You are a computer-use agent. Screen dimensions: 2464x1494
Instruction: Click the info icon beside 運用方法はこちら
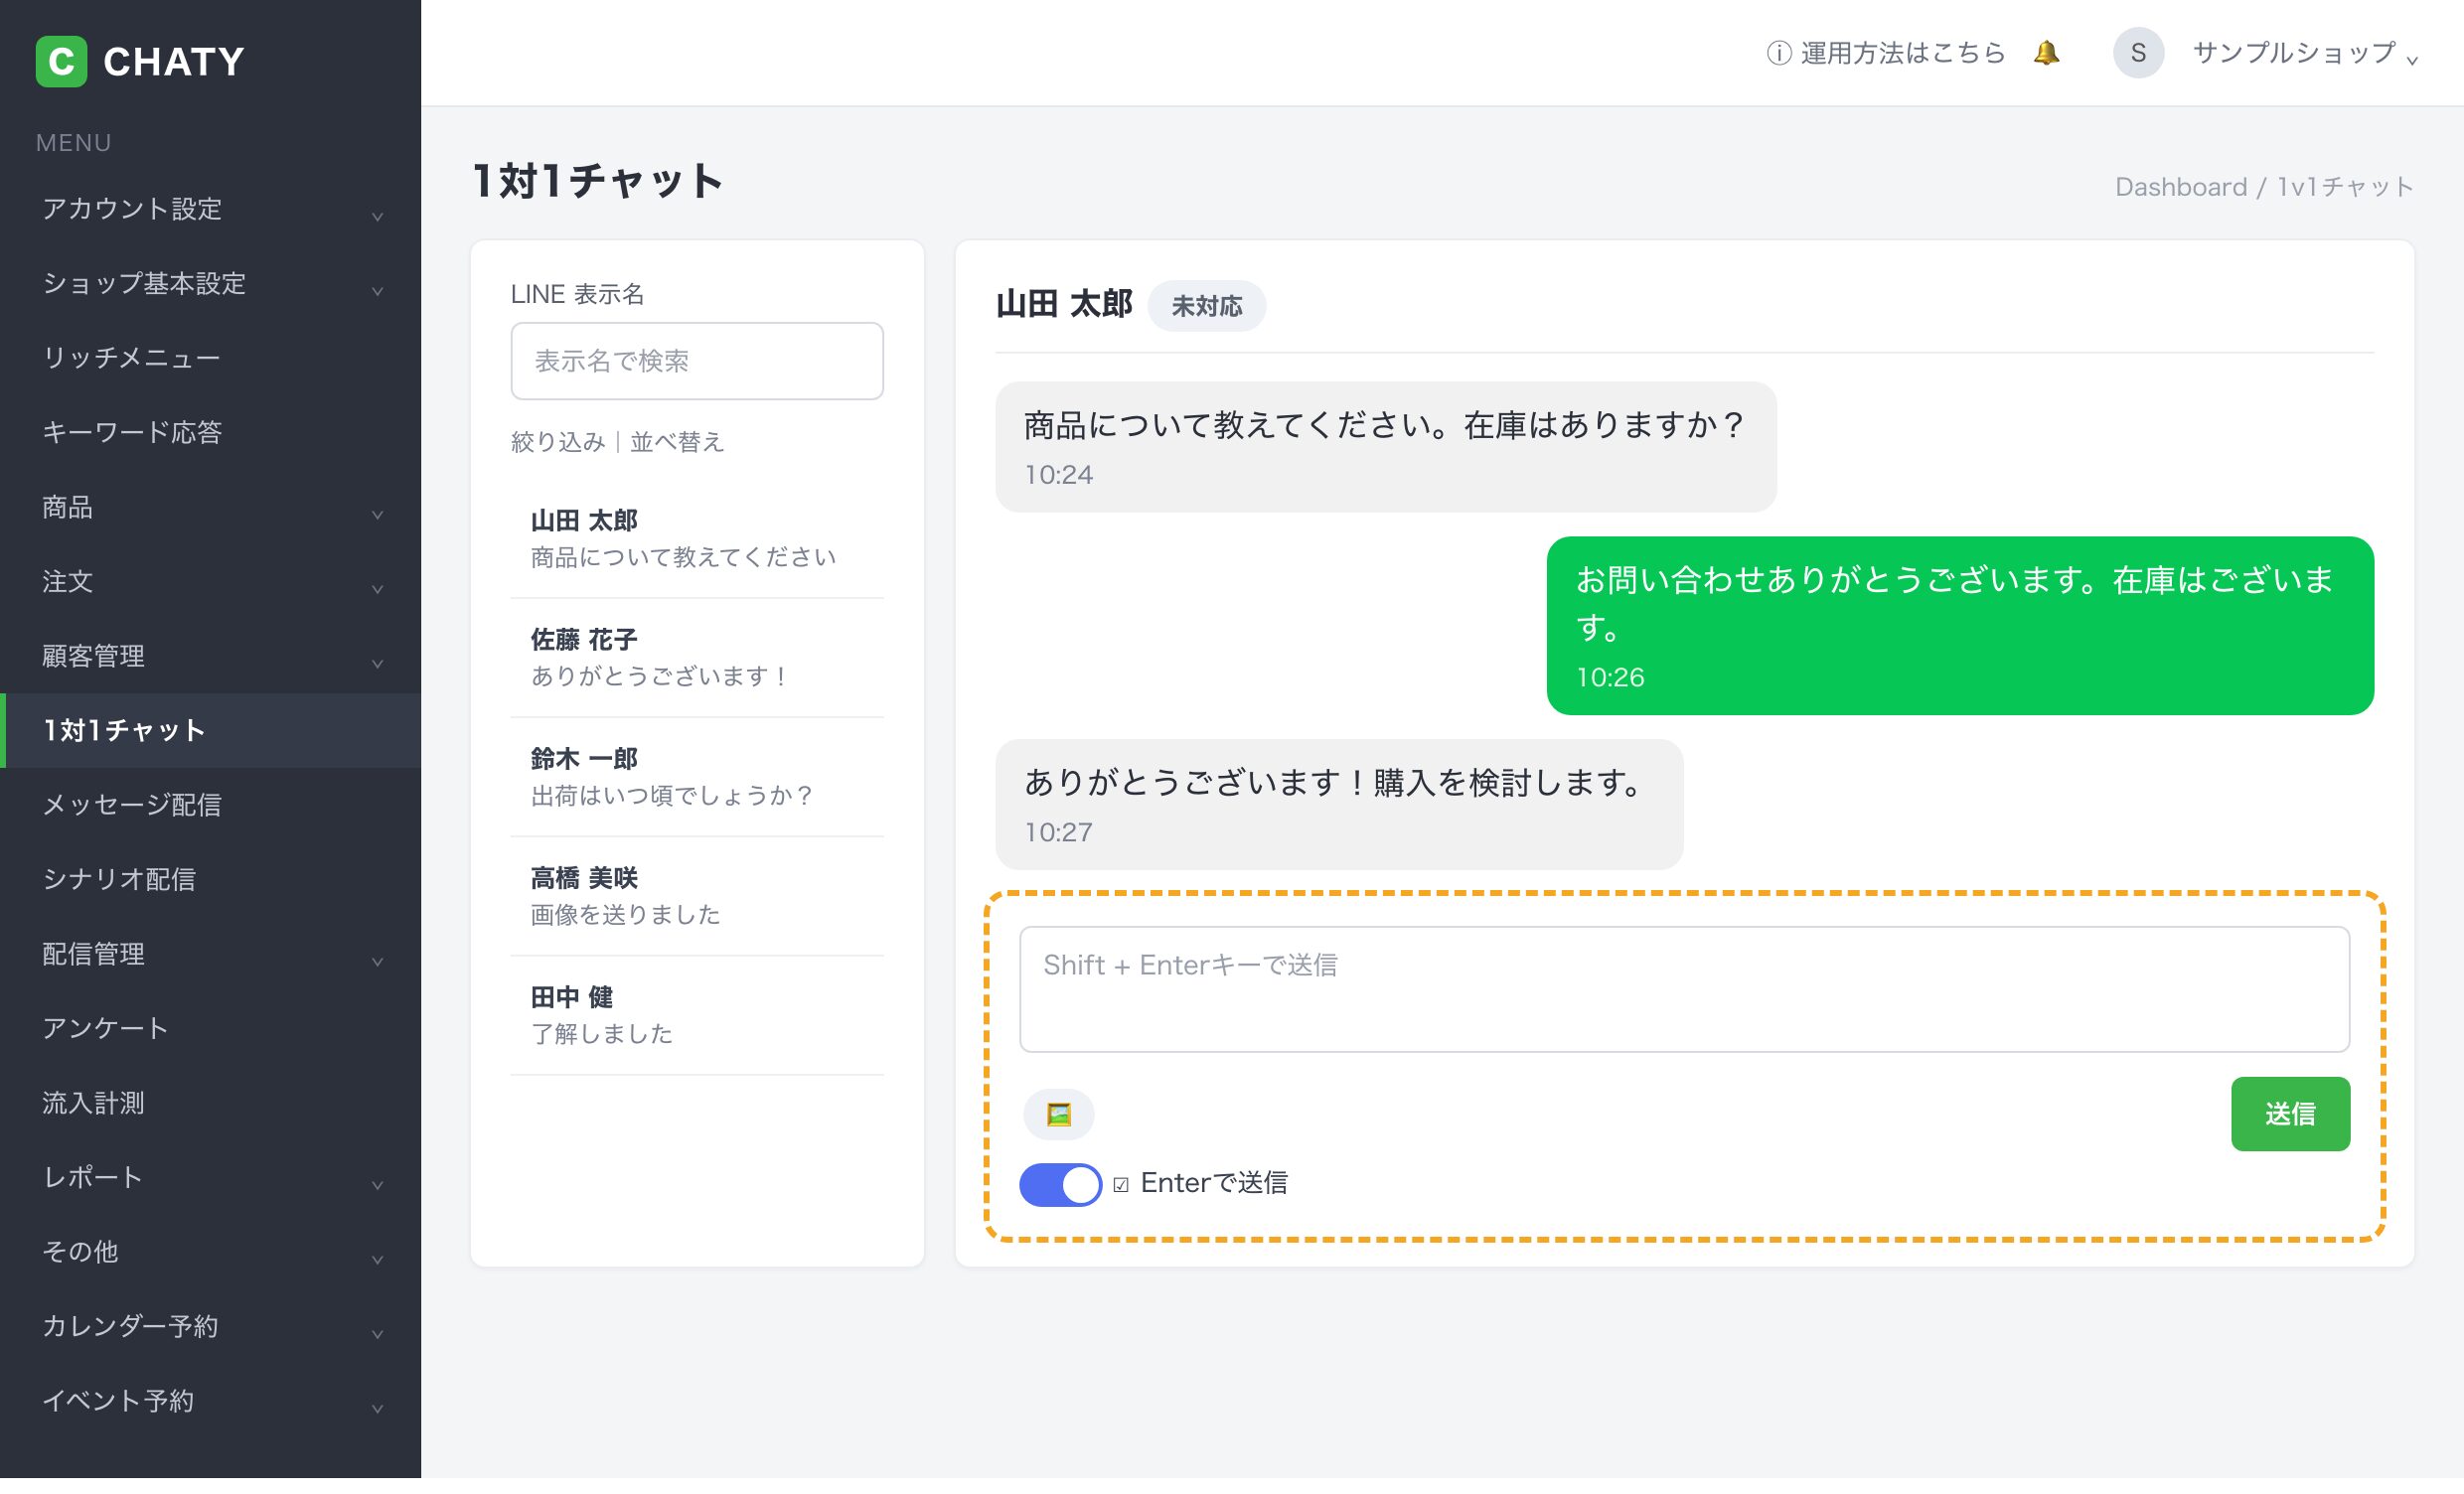click(1778, 53)
